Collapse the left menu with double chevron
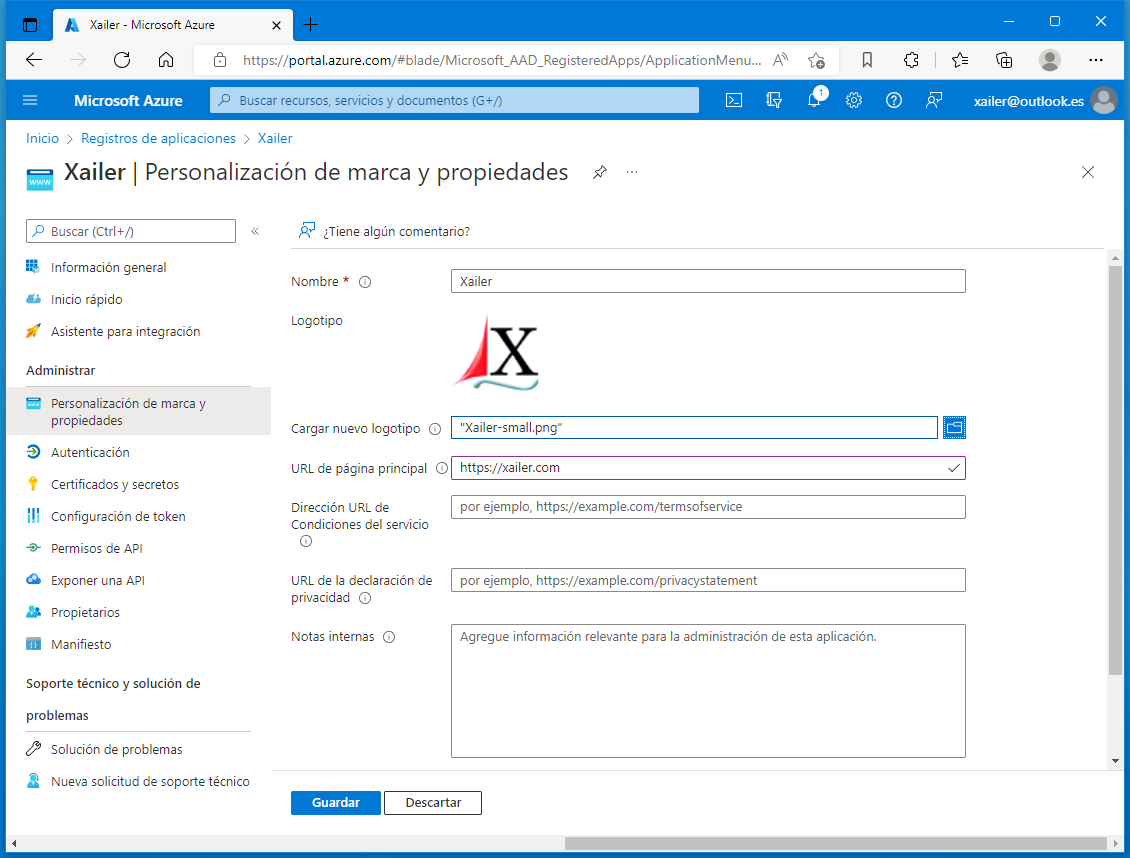This screenshot has height=858, width=1130. click(x=255, y=231)
